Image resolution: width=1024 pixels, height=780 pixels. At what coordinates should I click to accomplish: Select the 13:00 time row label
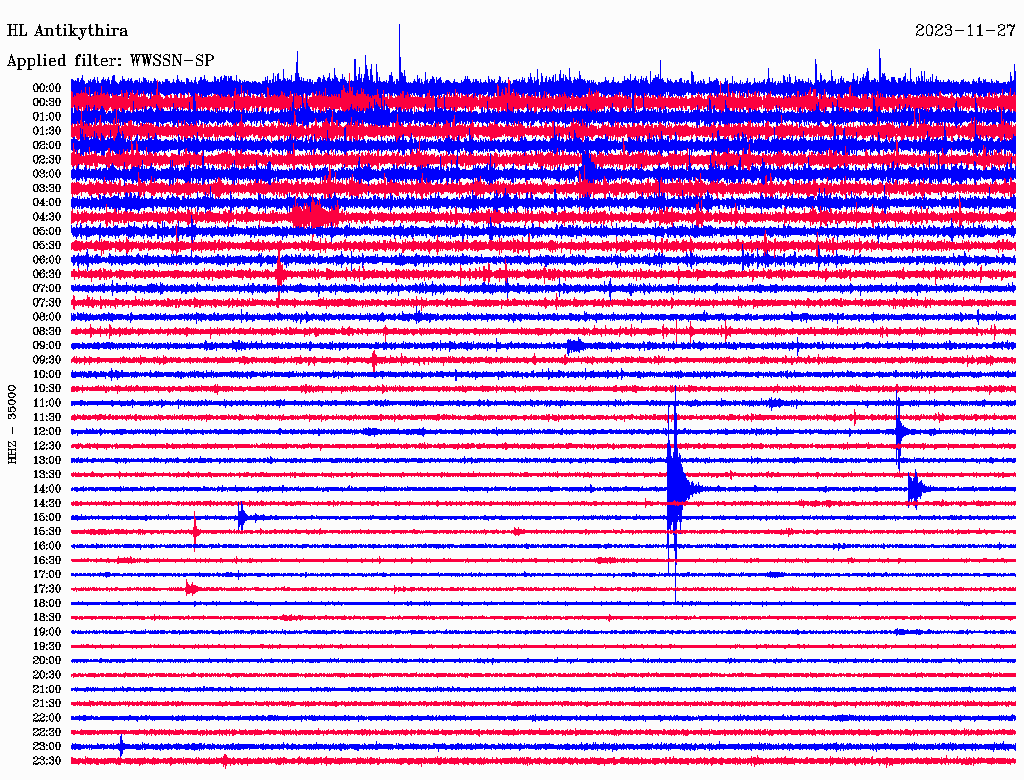pyautogui.click(x=47, y=461)
